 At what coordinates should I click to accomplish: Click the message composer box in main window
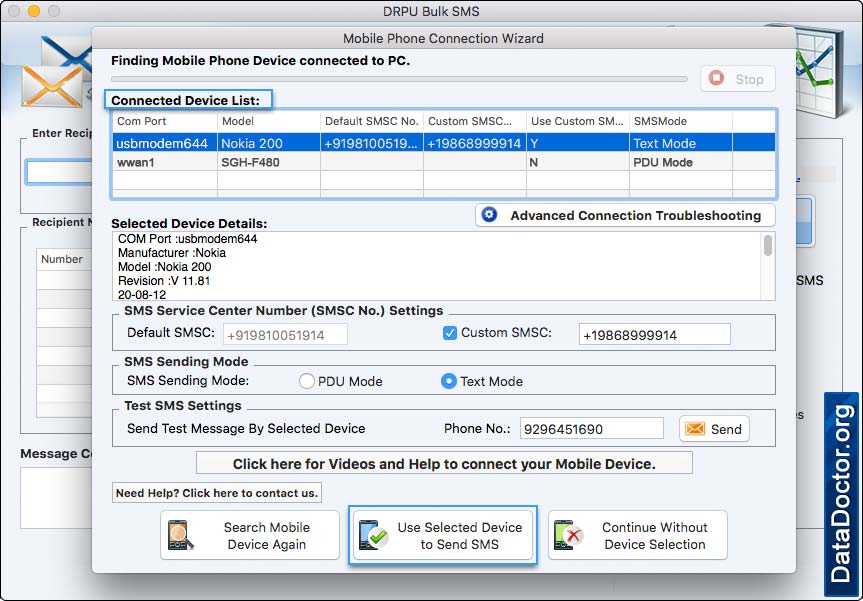pos(56,498)
